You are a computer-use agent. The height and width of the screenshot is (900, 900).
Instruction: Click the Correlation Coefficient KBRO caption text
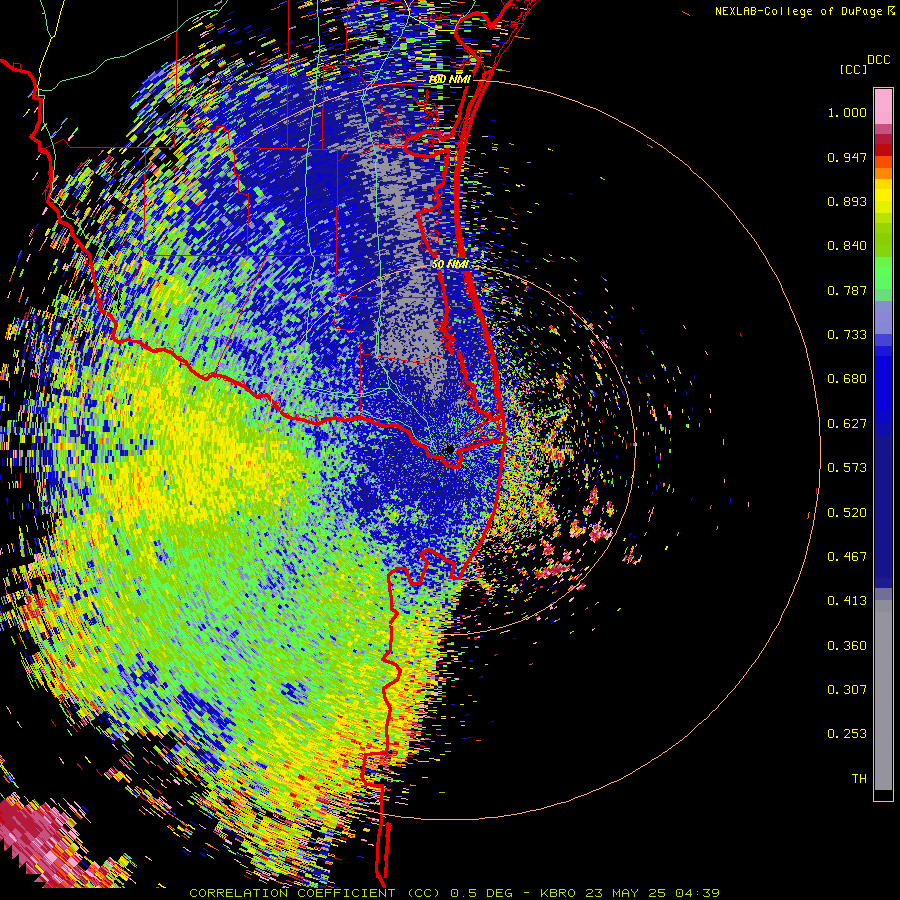click(x=454, y=893)
